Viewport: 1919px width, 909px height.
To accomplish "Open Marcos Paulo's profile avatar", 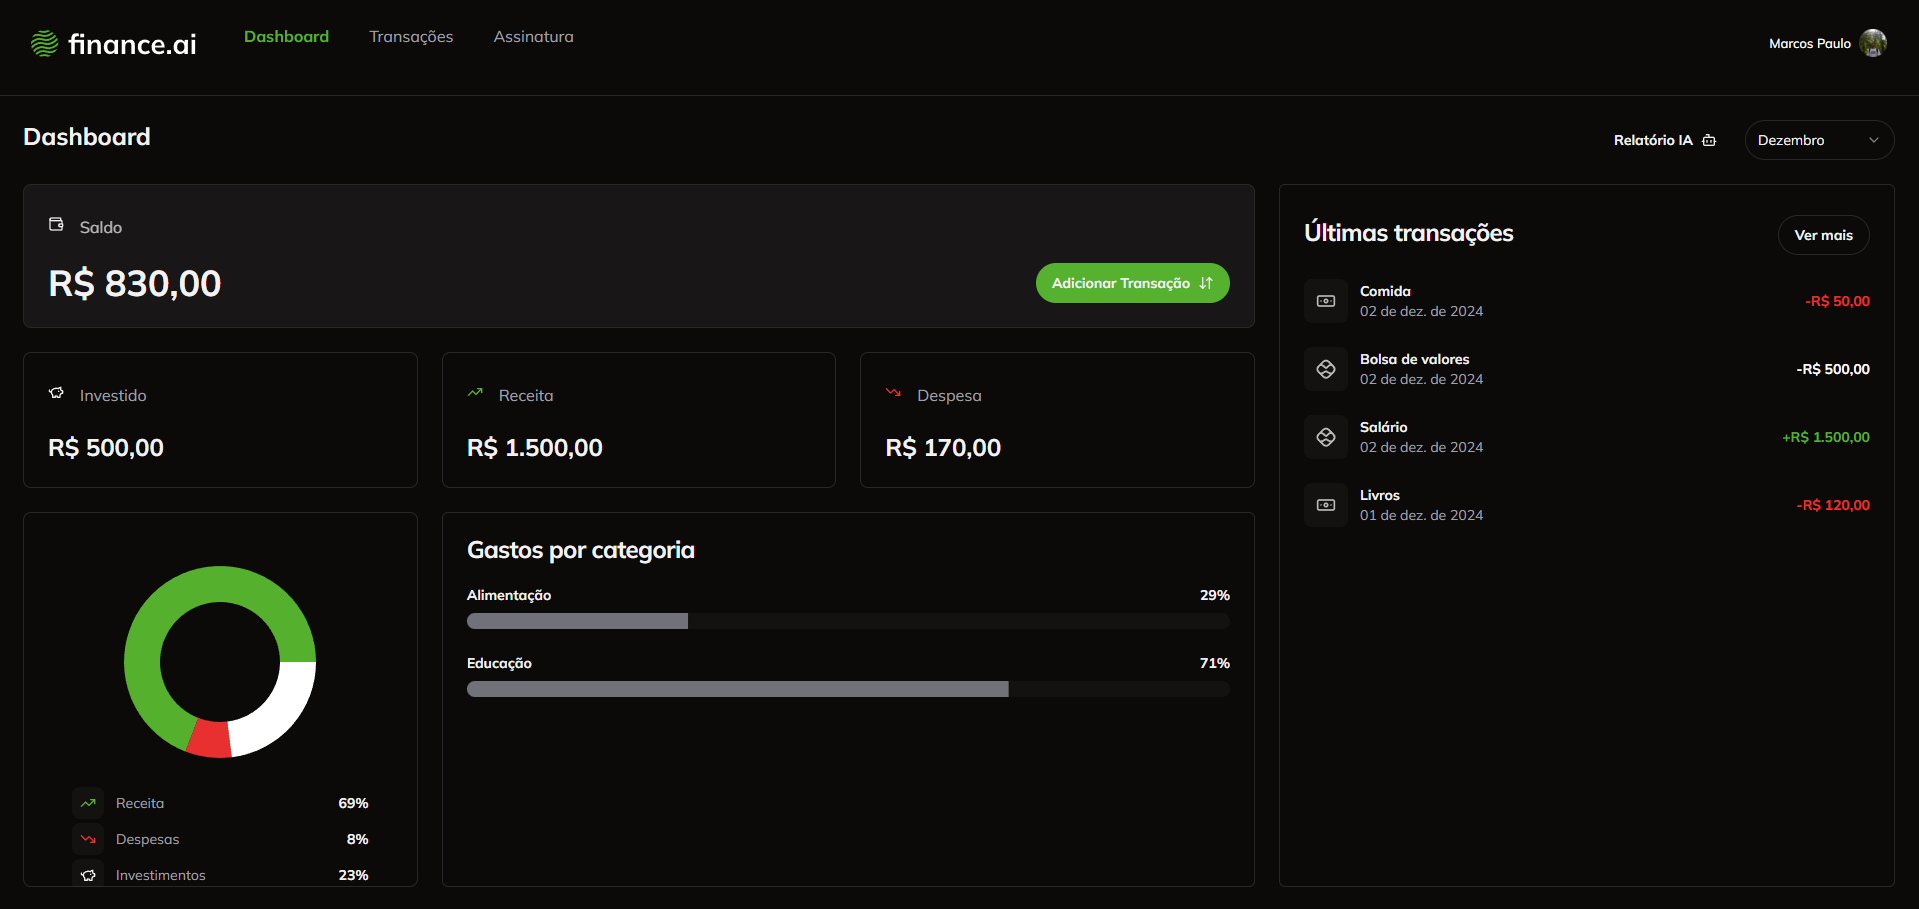I will tap(1873, 43).
